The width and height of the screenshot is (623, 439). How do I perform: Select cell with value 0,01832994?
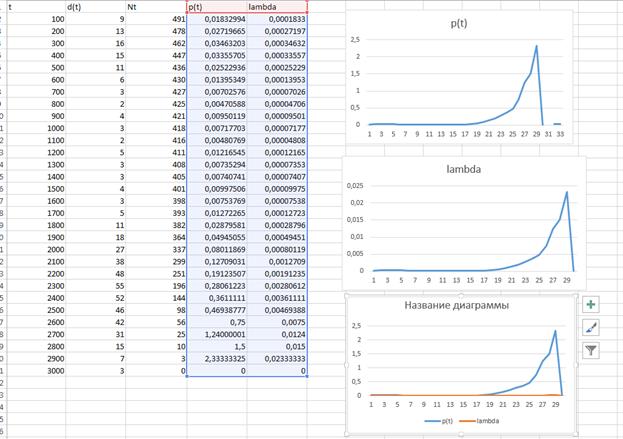pos(217,19)
